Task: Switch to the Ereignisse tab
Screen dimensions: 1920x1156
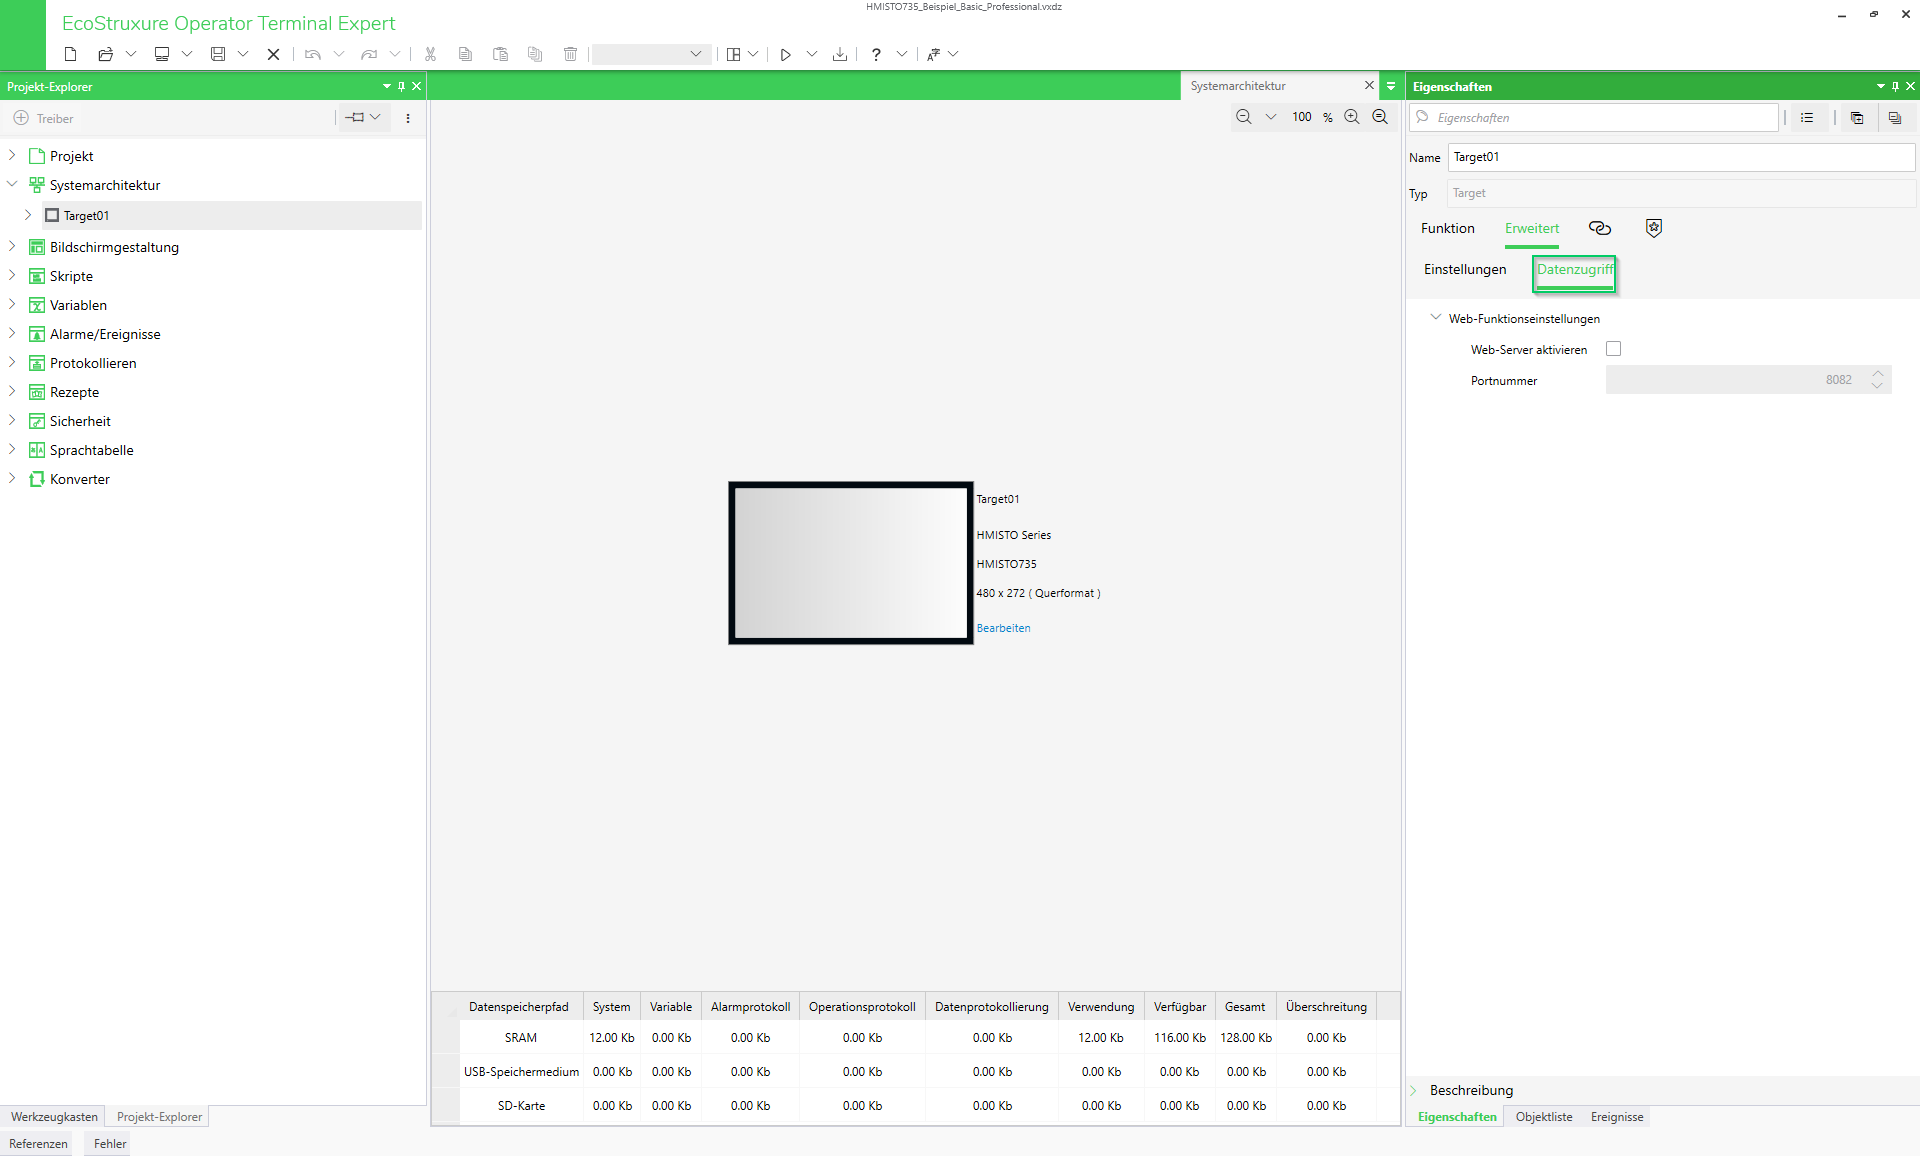Action: tap(1617, 1117)
